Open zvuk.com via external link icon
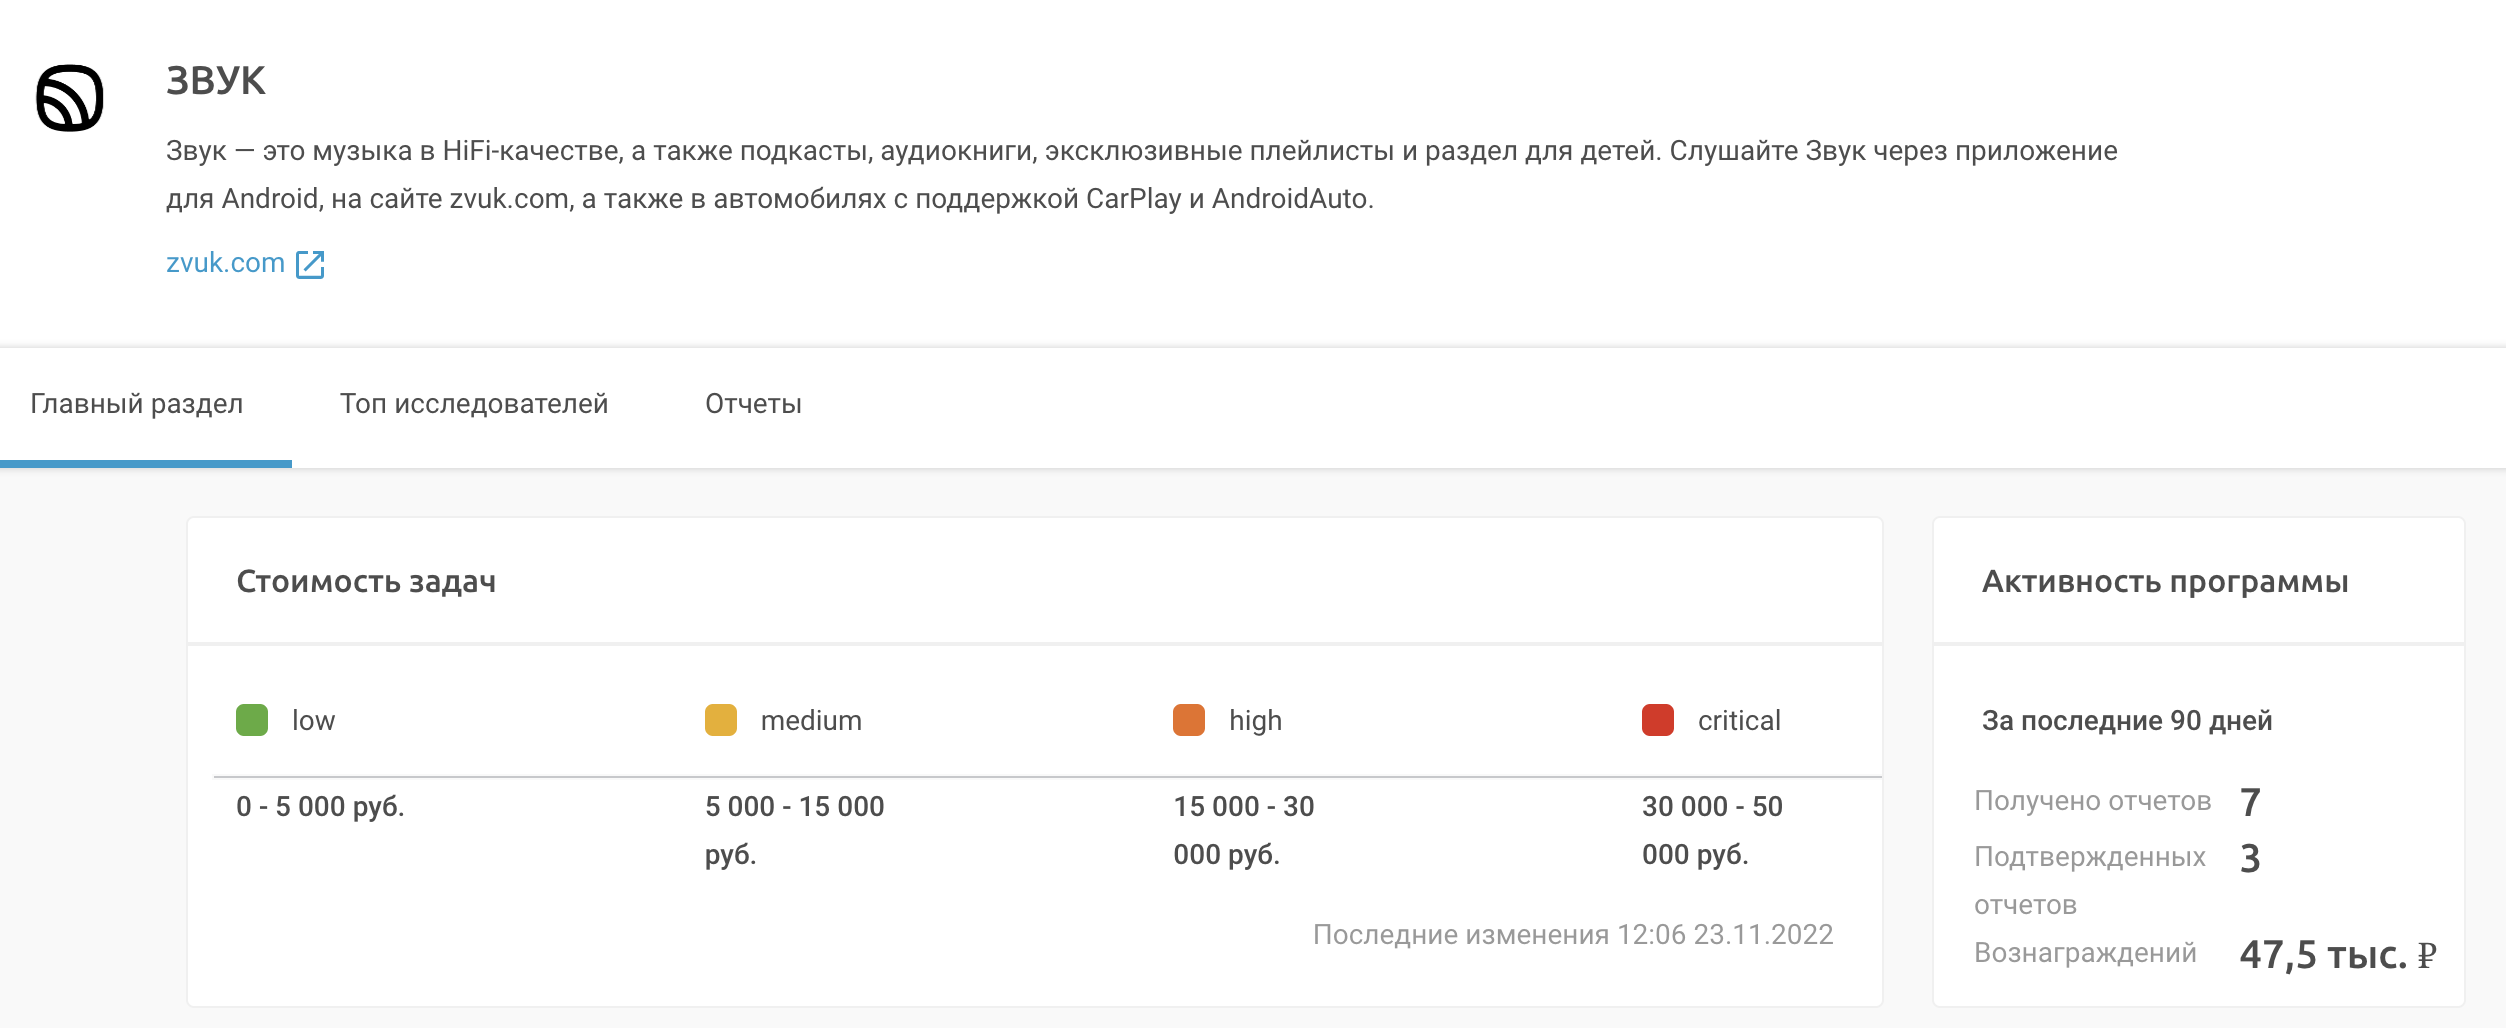Viewport: 2506px width, 1028px height. coord(311,263)
